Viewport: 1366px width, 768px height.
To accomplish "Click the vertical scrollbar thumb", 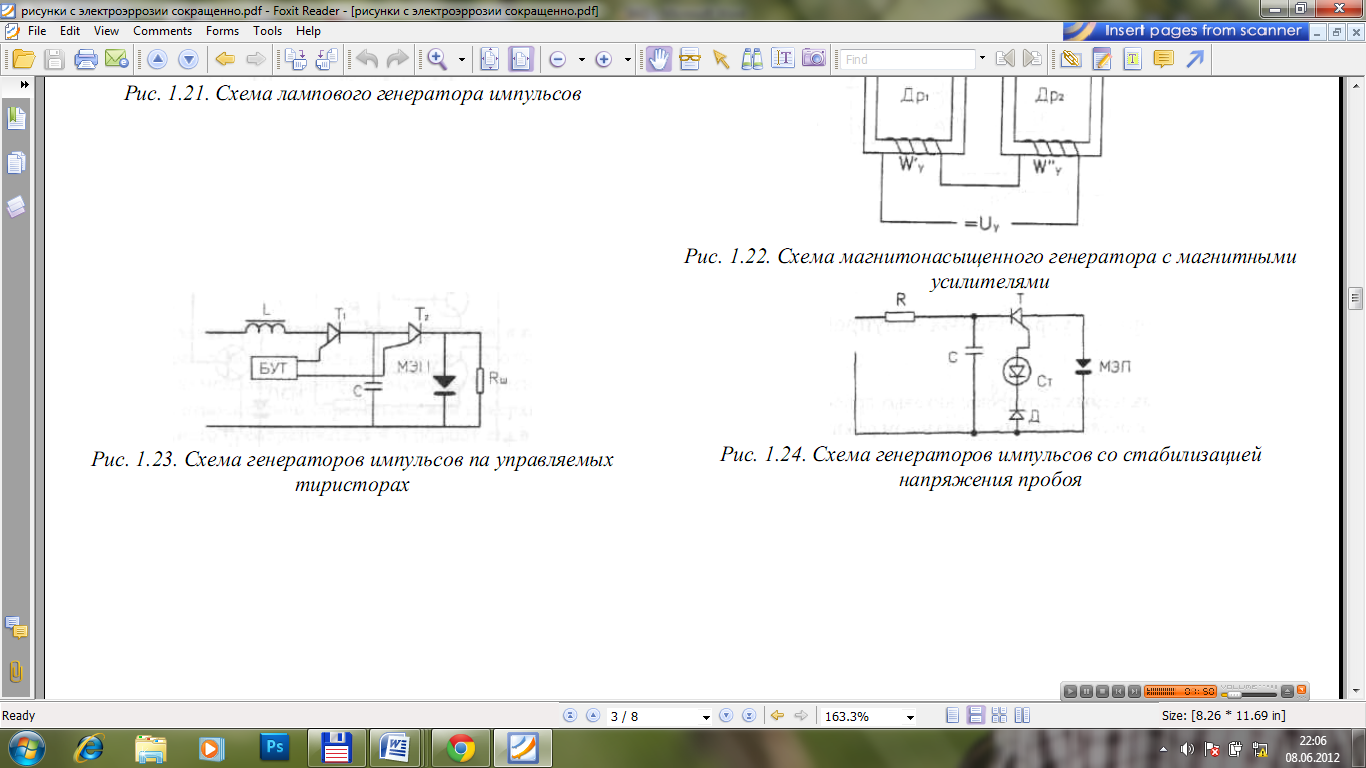I will tap(1357, 298).
